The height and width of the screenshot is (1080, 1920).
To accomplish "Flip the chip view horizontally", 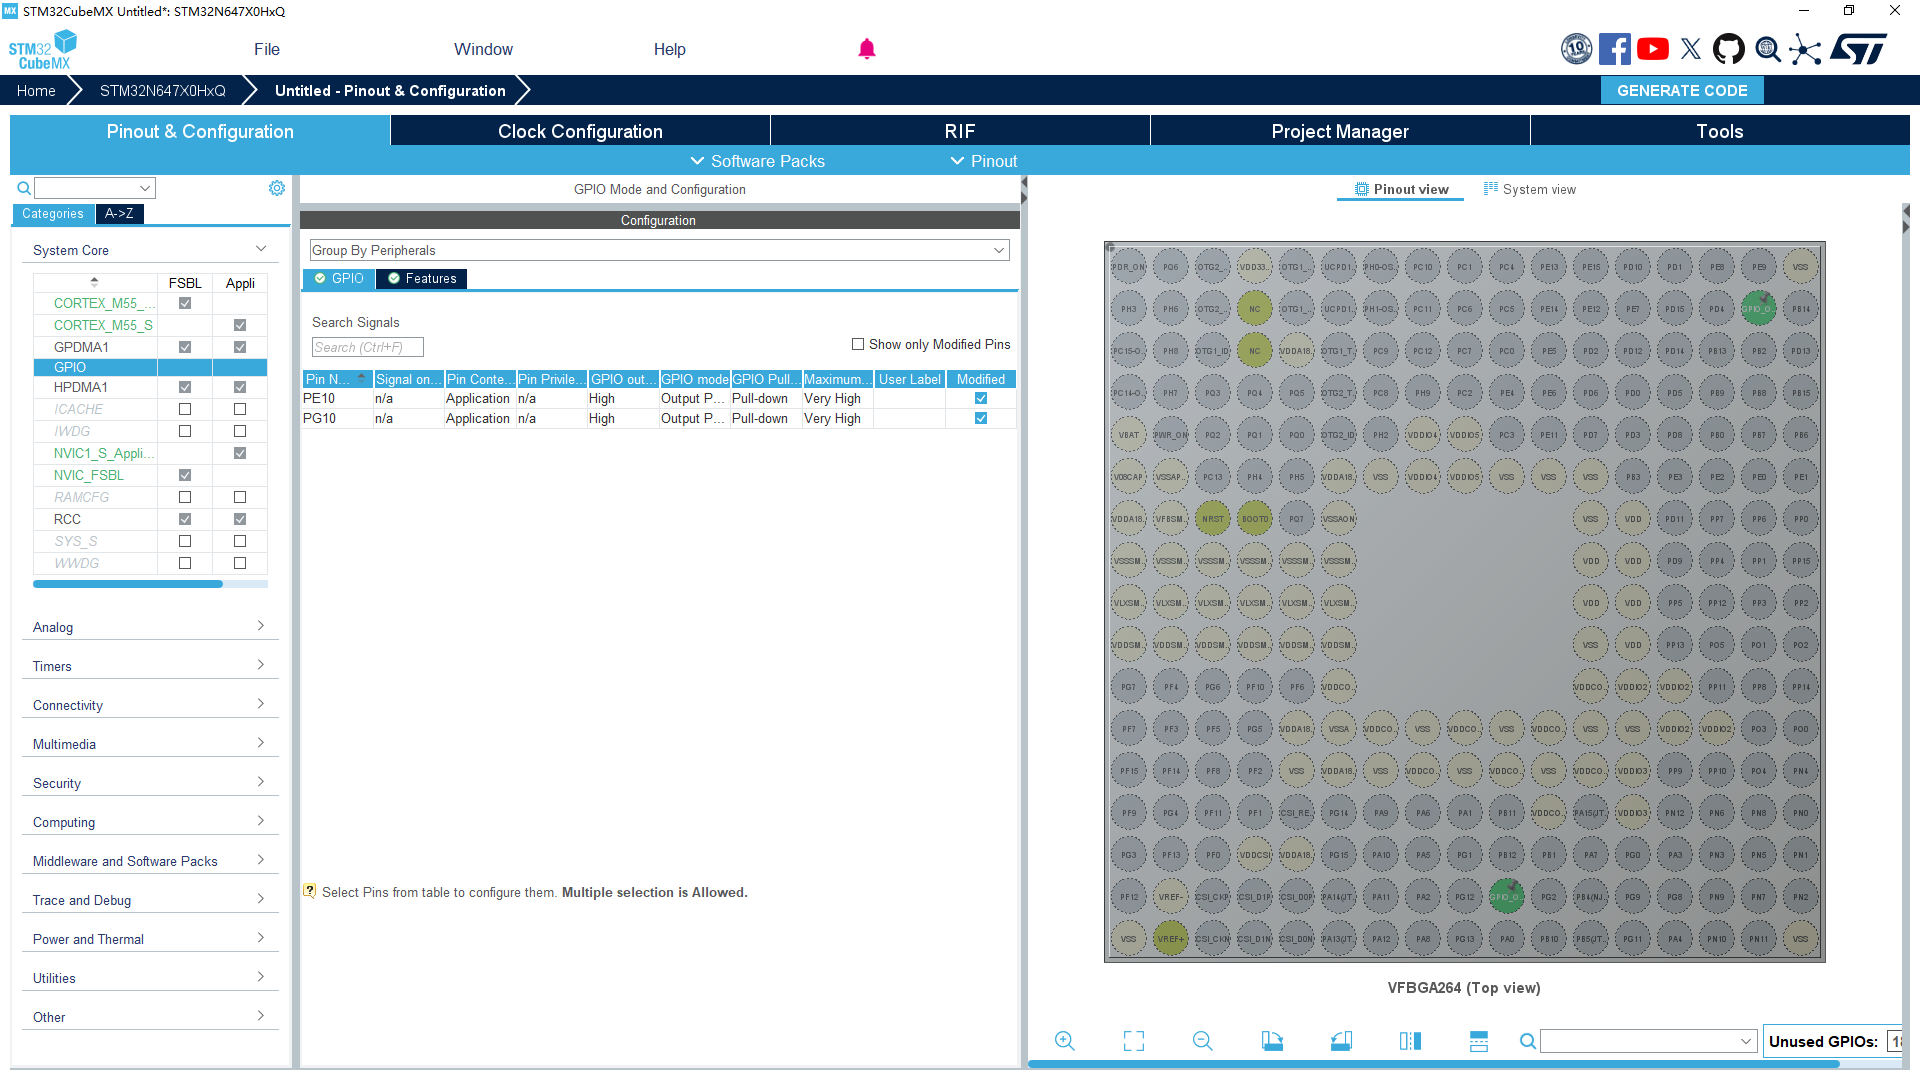I will pyautogui.click(x=1410, y=1041).
